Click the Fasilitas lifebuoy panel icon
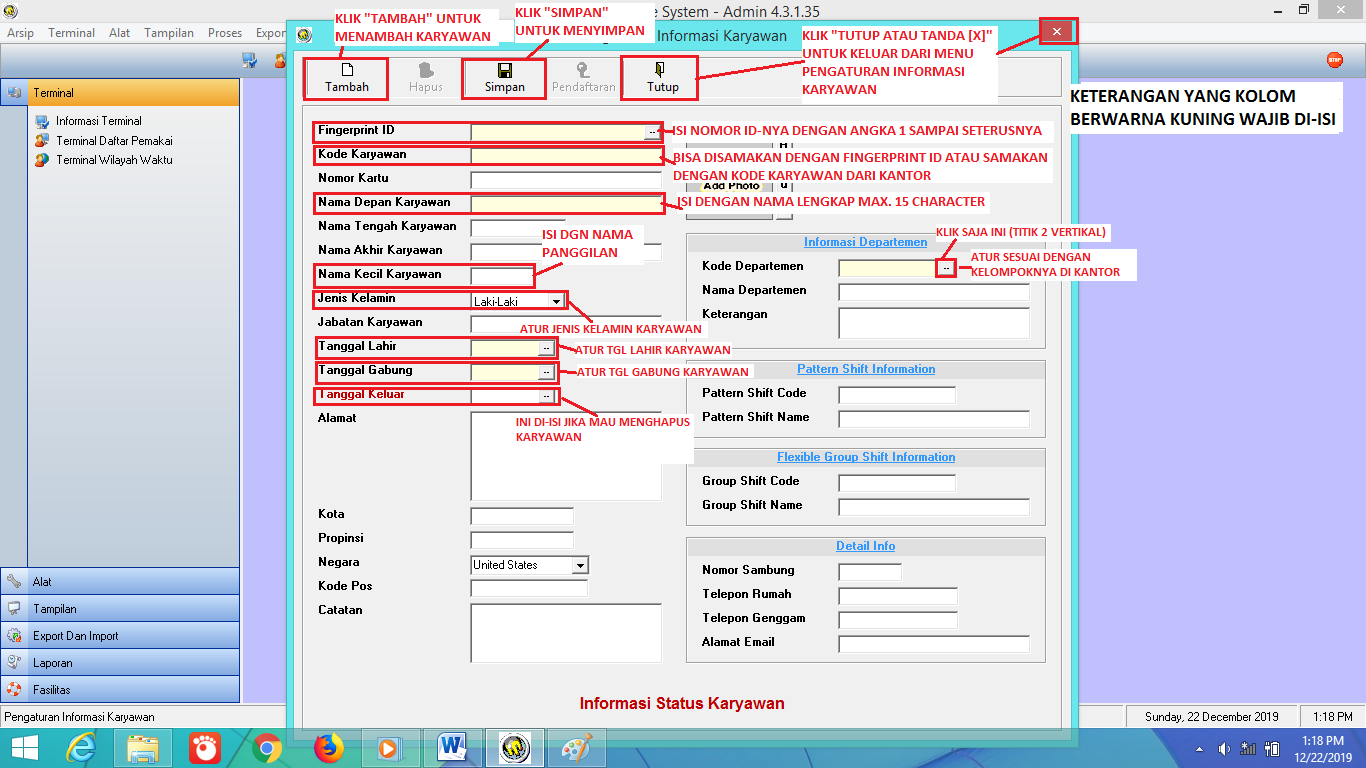The width and height of the screenshot is (1366, 768). 14,689
